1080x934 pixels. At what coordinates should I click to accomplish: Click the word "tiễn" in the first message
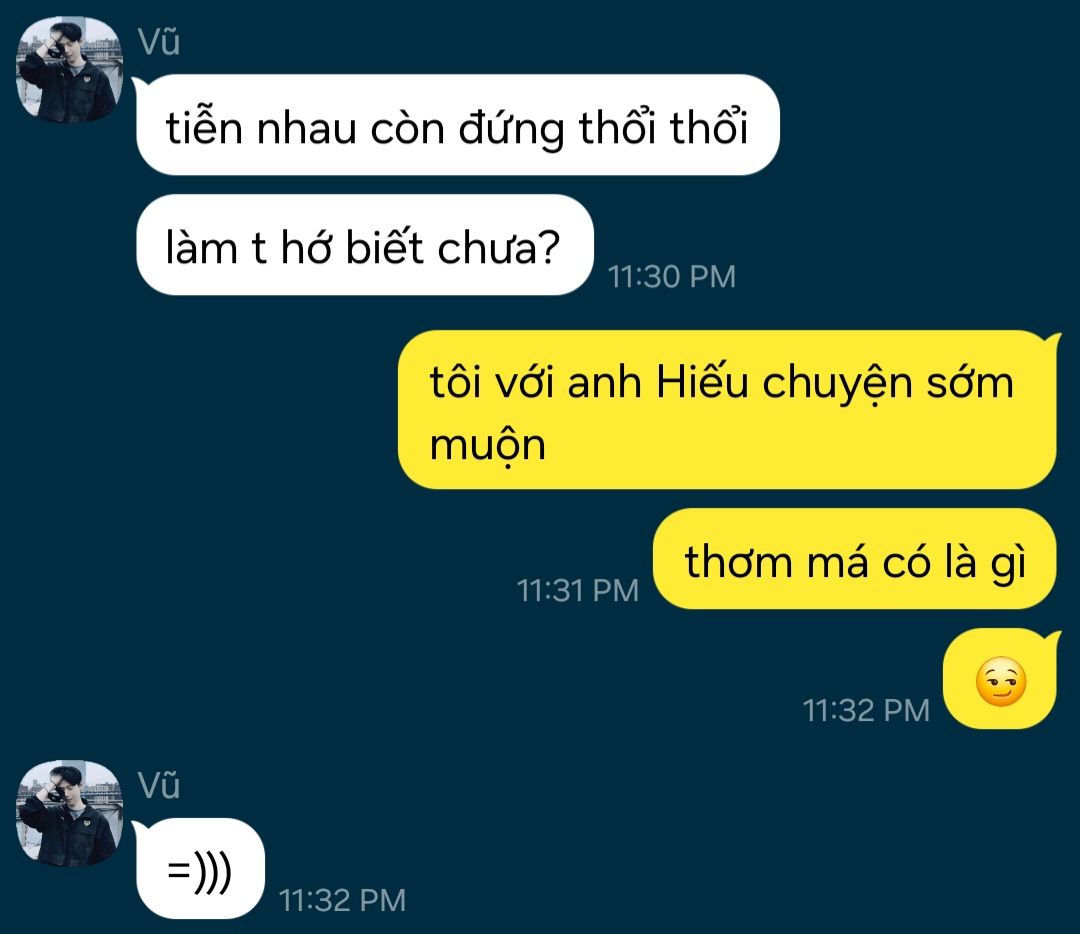tap(205, 128)
